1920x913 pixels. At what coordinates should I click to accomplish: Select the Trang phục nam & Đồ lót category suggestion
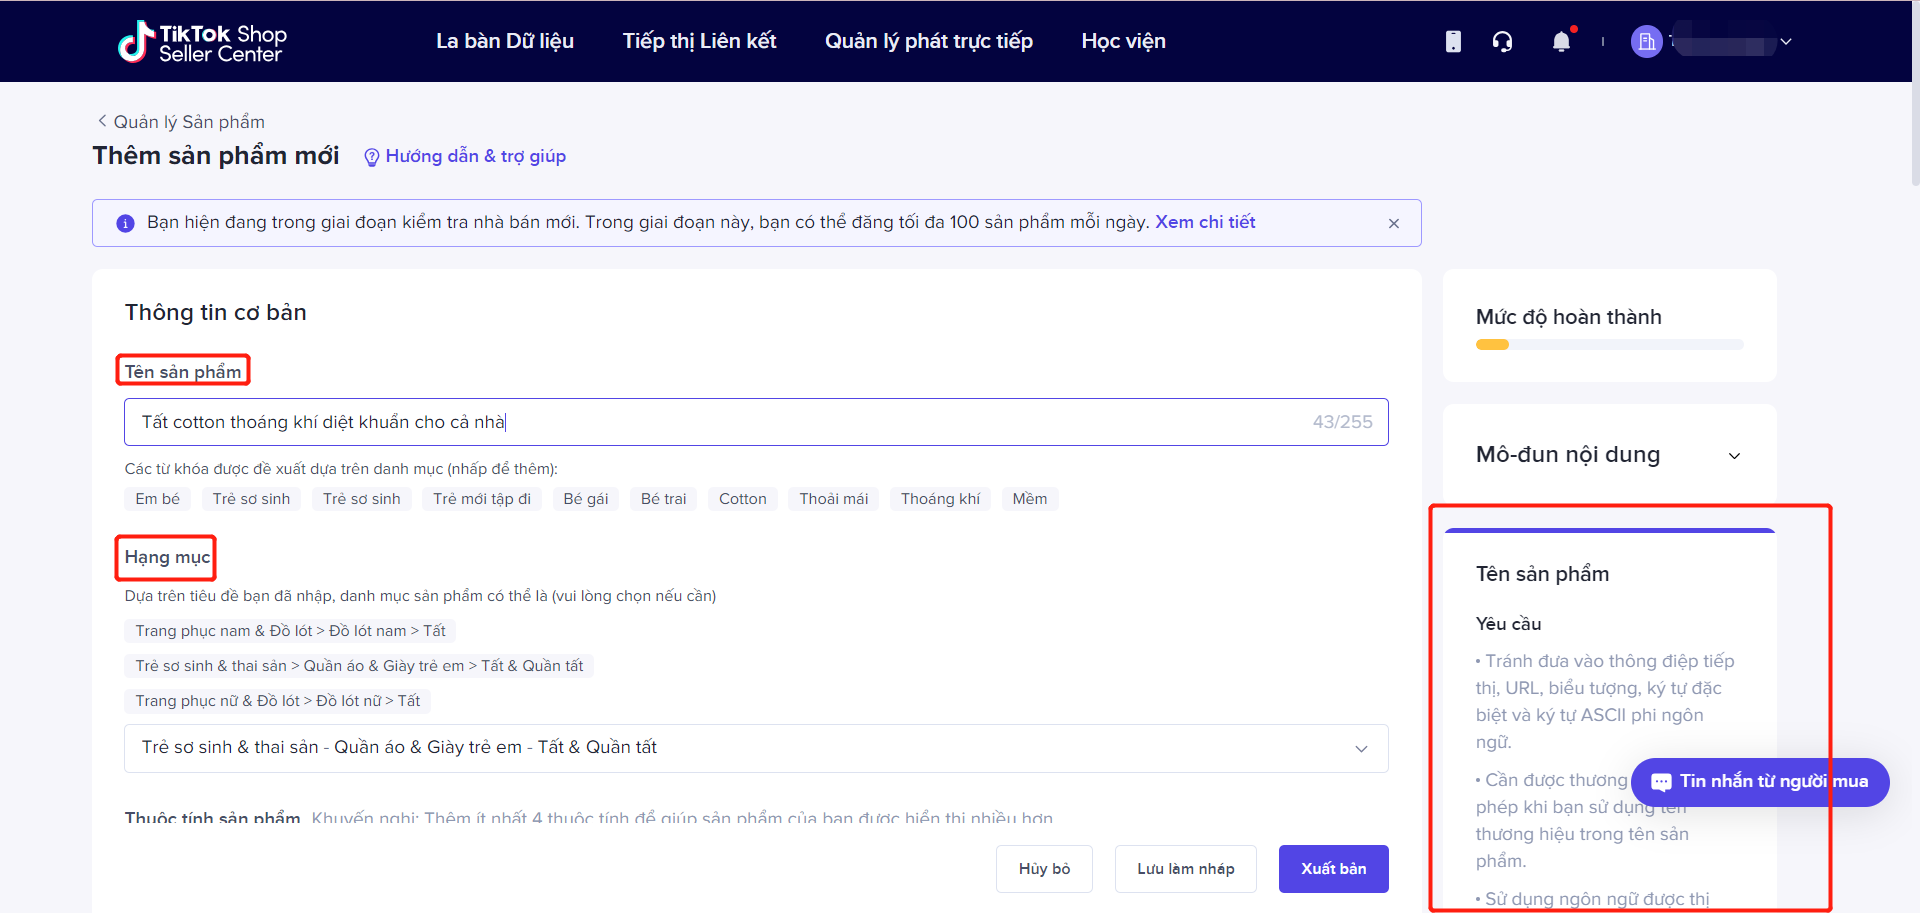tap(288, 630)
